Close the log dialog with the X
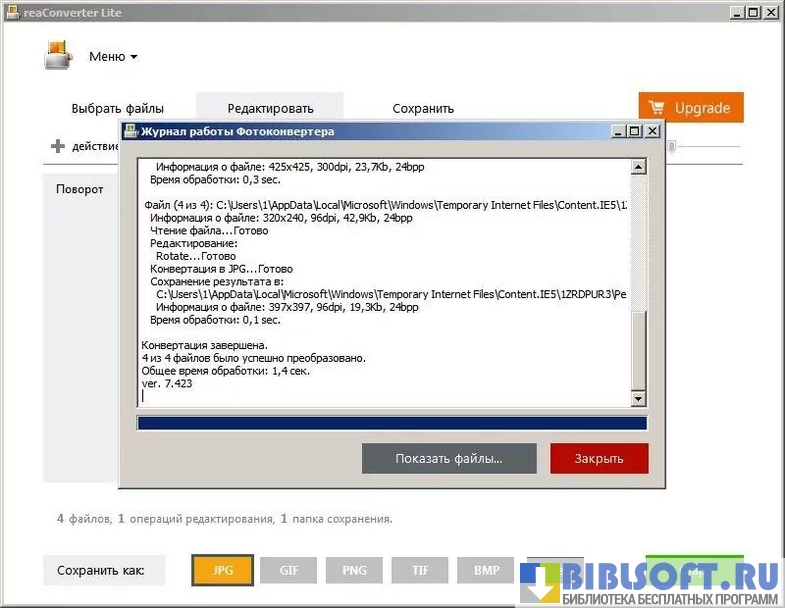The image size is (785, 608). coord(652,131)
